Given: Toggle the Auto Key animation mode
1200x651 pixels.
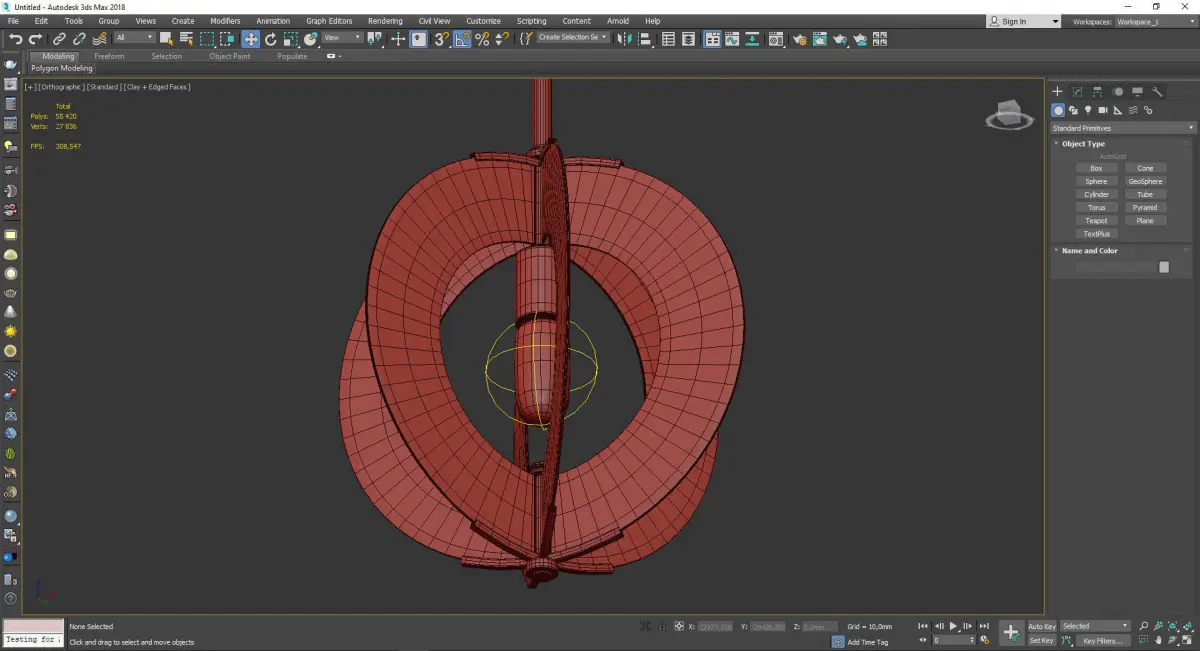Looking at the screenshot, I should [x=1041, y=626].
